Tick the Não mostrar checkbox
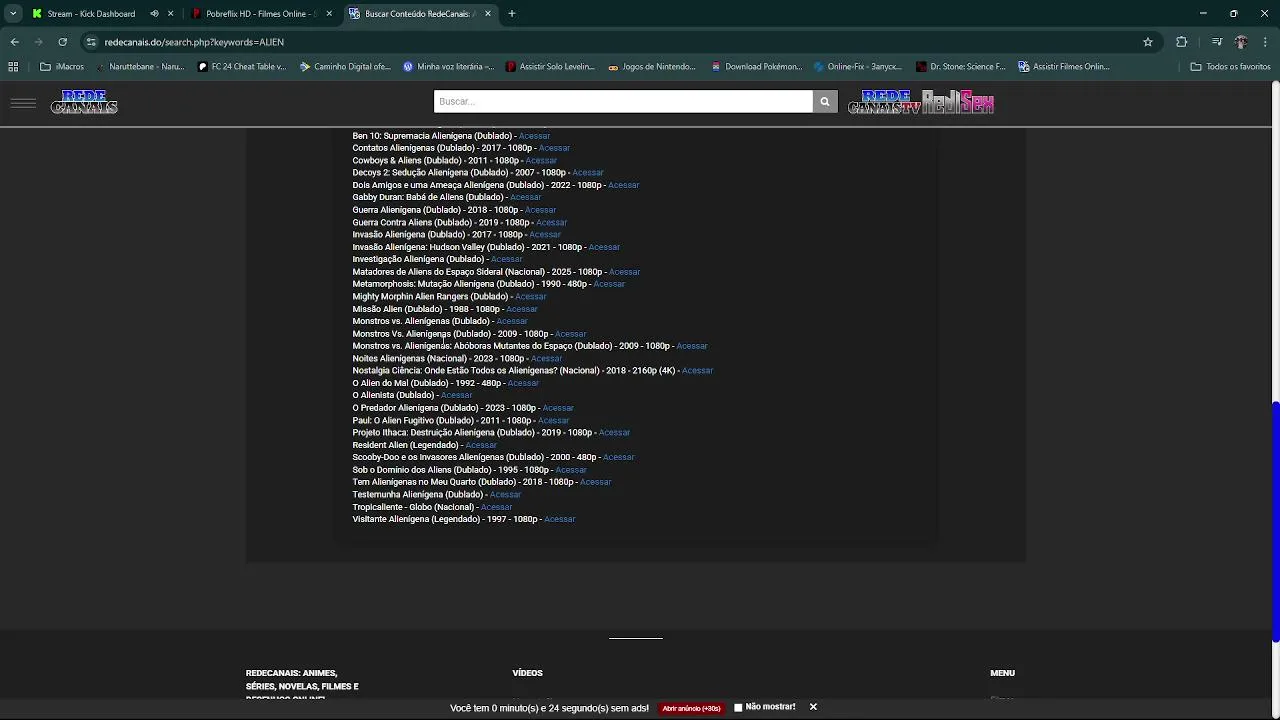This screenshot has height=720, width=1280. pyautogui.click(x=738, y=707)
